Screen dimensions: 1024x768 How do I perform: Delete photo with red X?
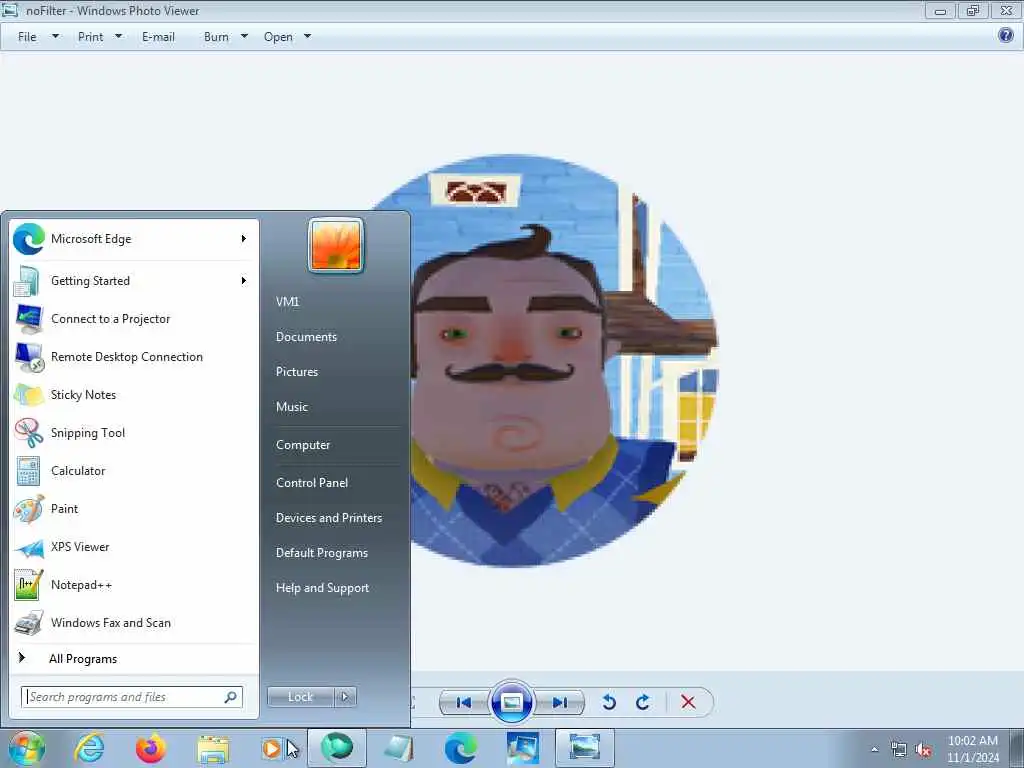coord(688,703)
